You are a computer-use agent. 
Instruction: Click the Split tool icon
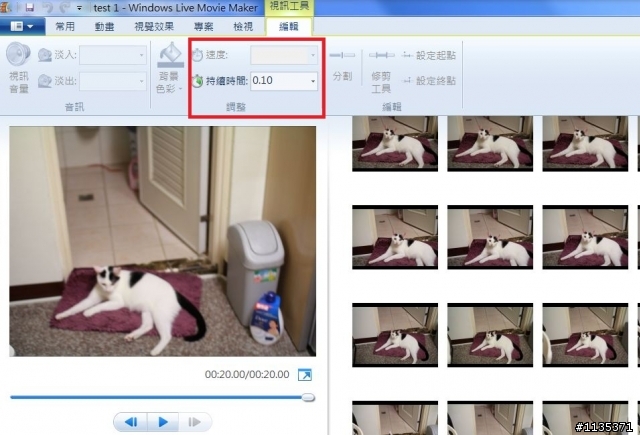(x=342, y=55)
